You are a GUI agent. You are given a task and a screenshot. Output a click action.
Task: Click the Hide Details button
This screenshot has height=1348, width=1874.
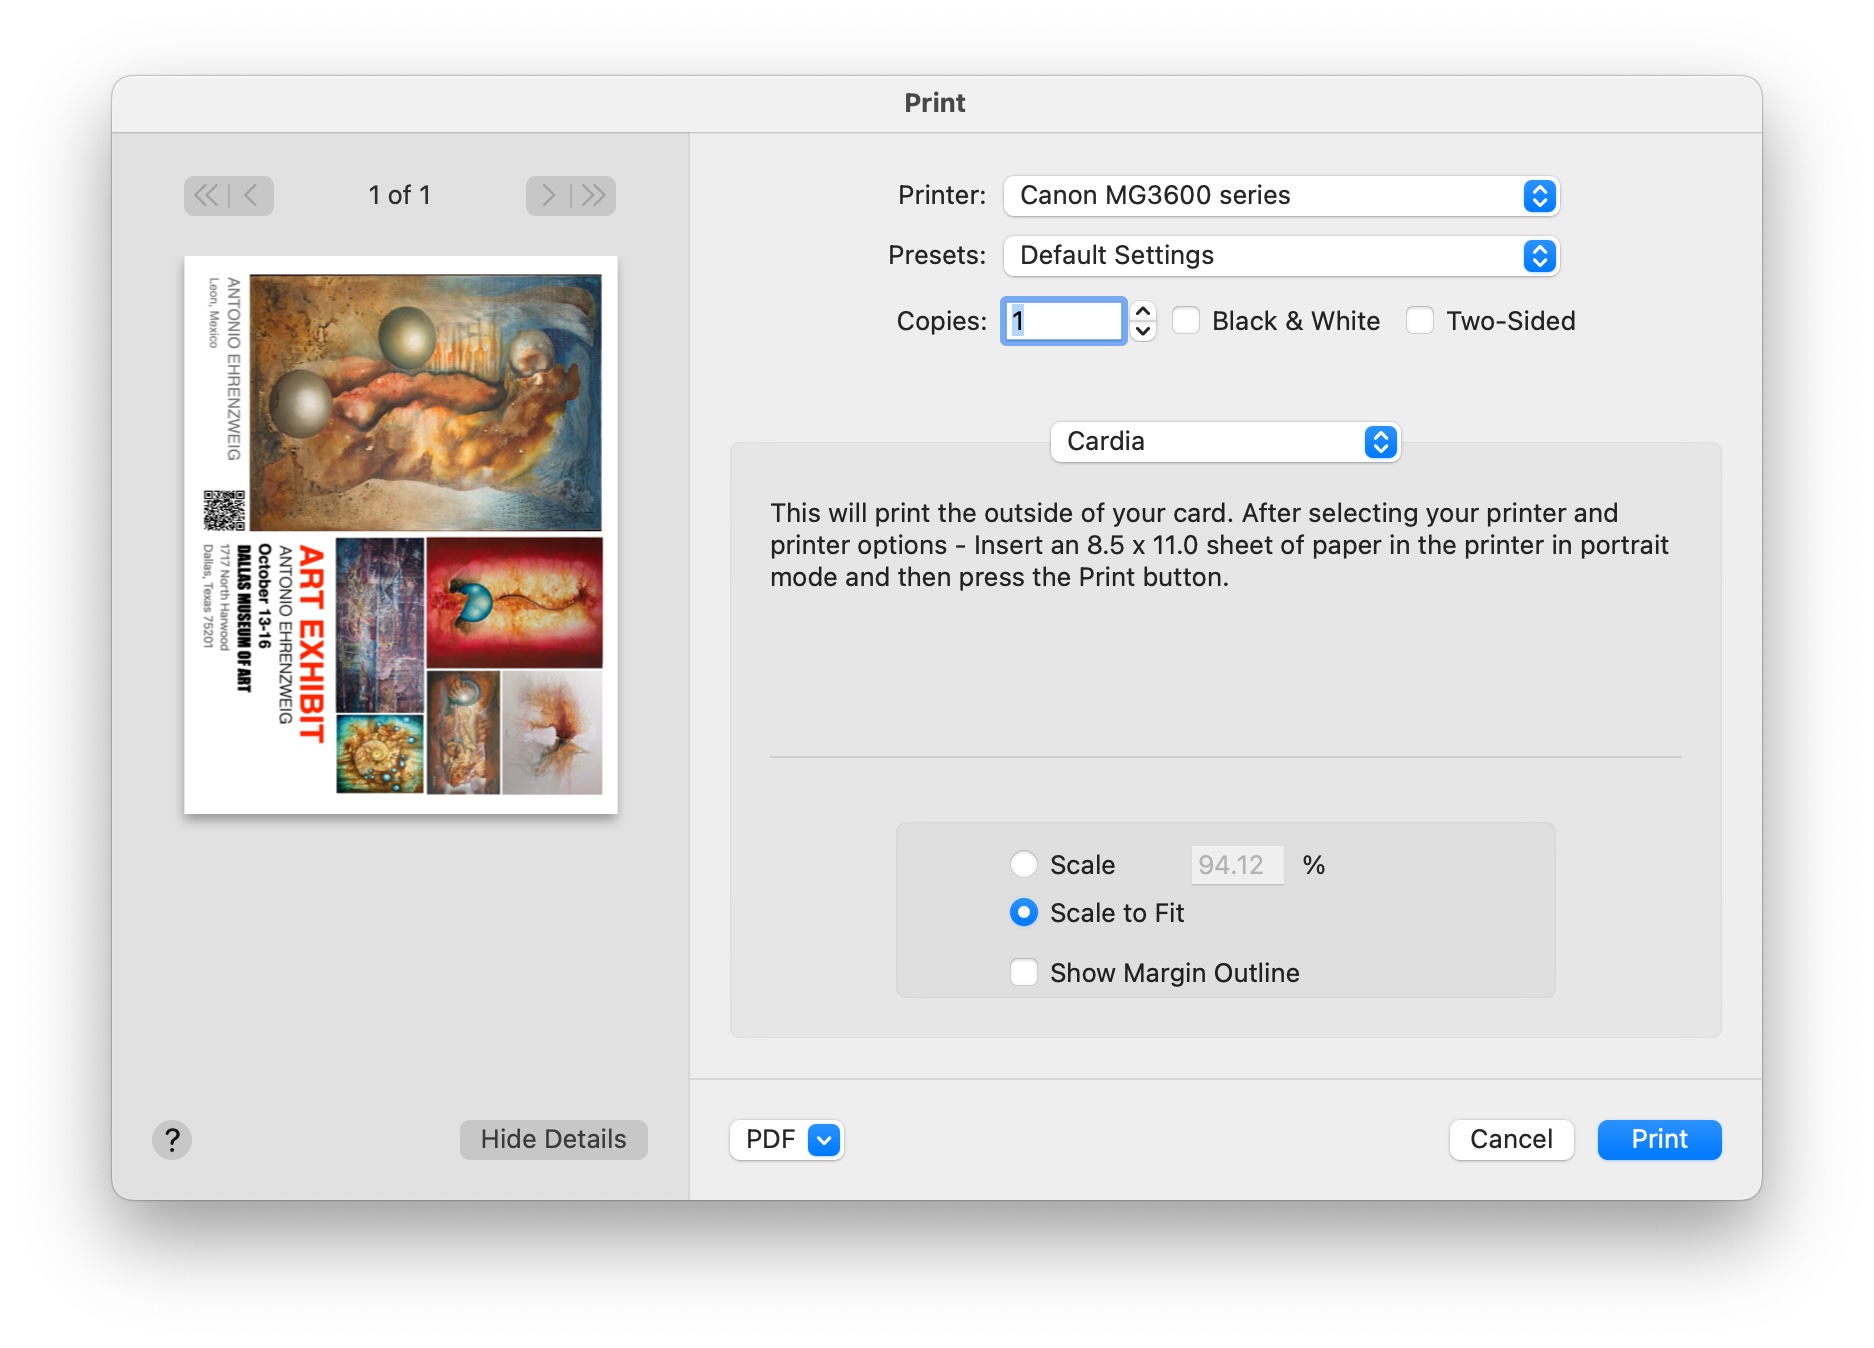point(553,1139)
